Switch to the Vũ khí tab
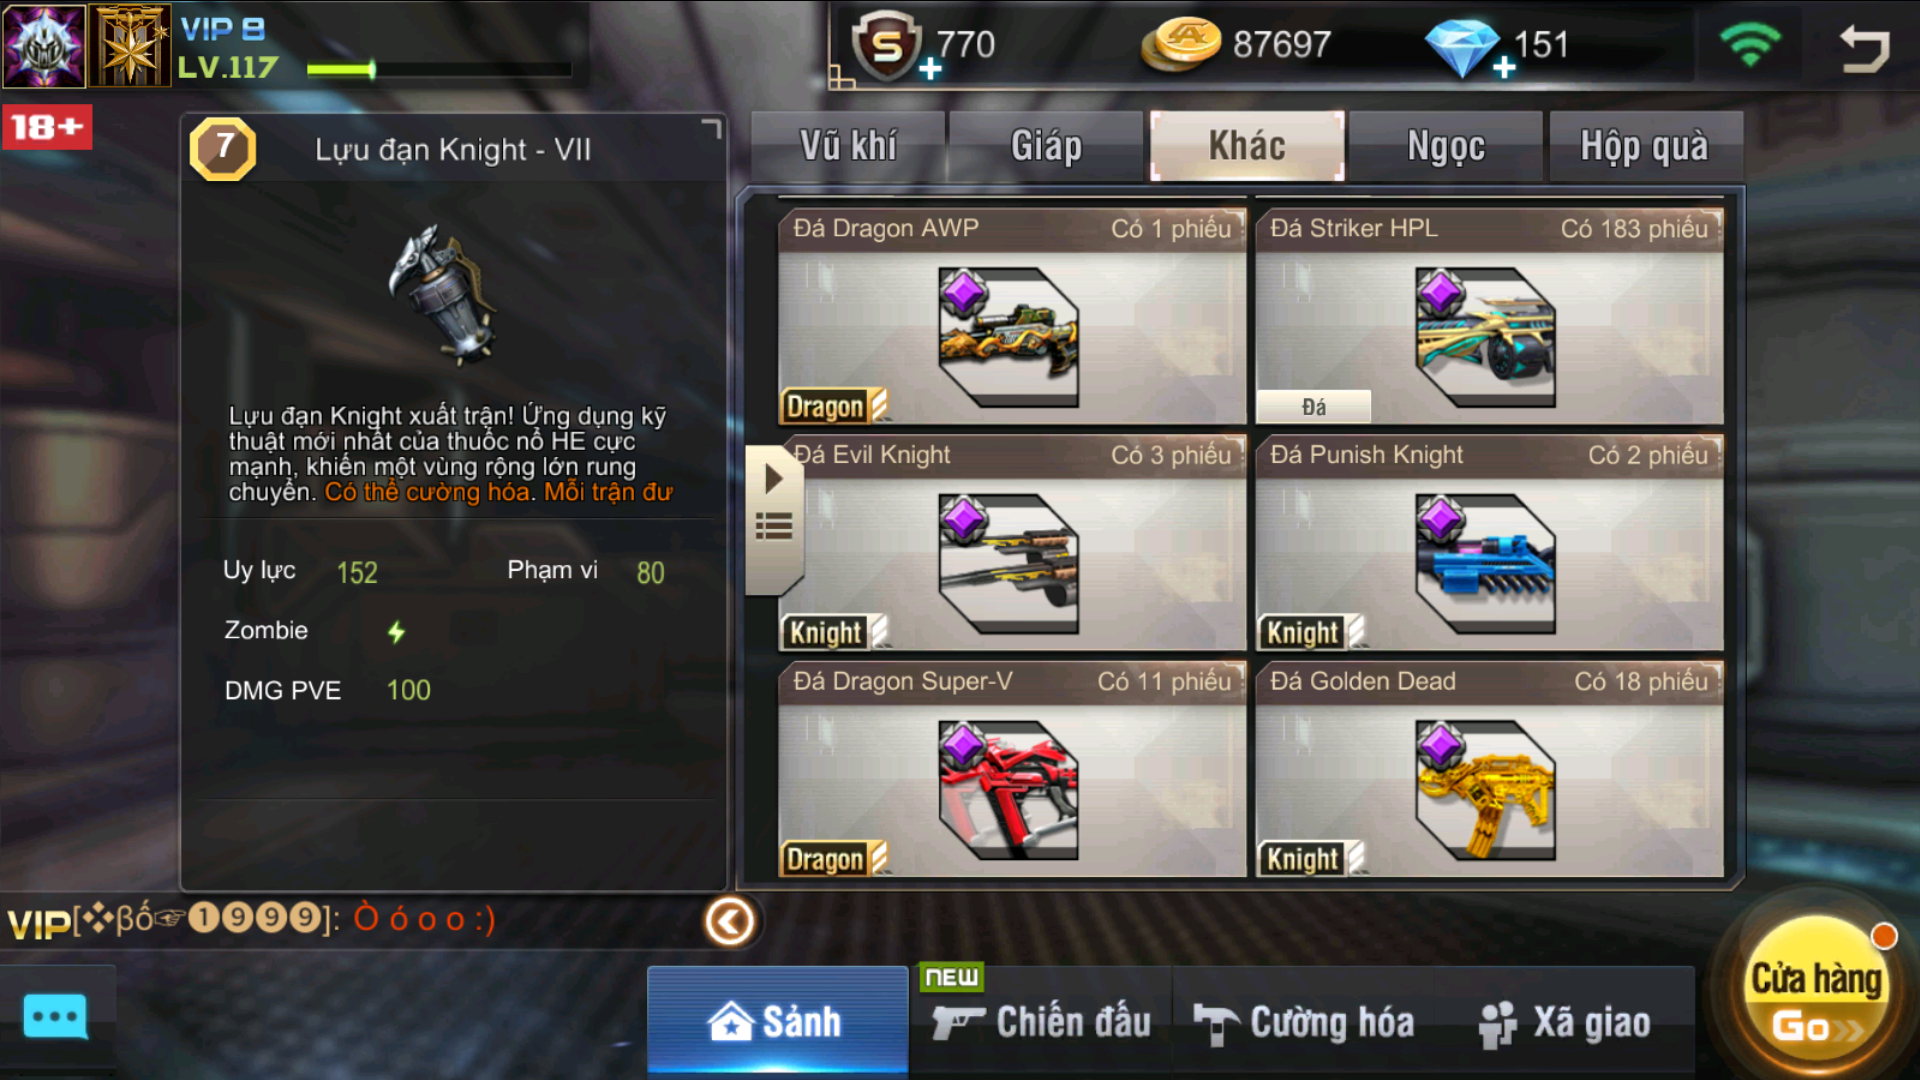 coord(848,146)
